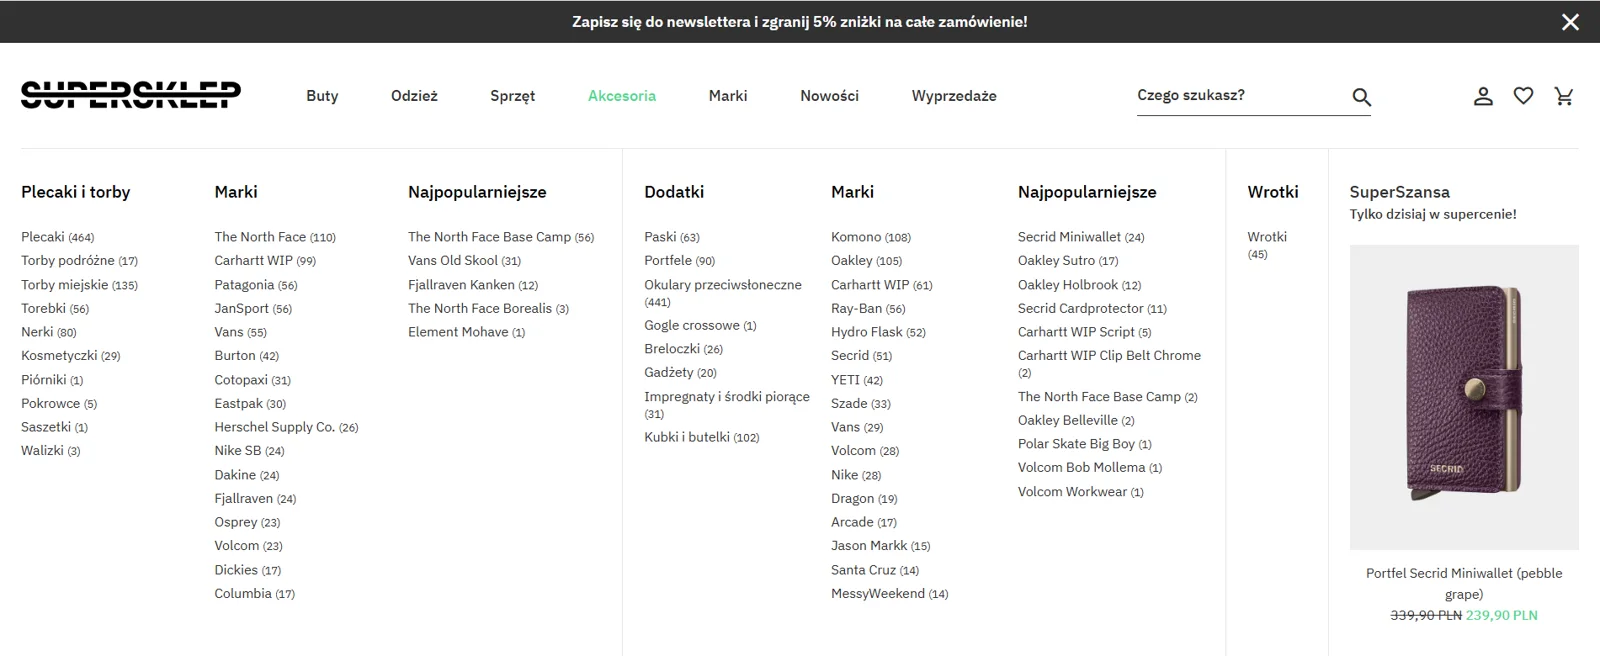This screenshot has width=1600, height=656.
Task: Select Patagonia (56) brand
Action: (x=256, y=285)
